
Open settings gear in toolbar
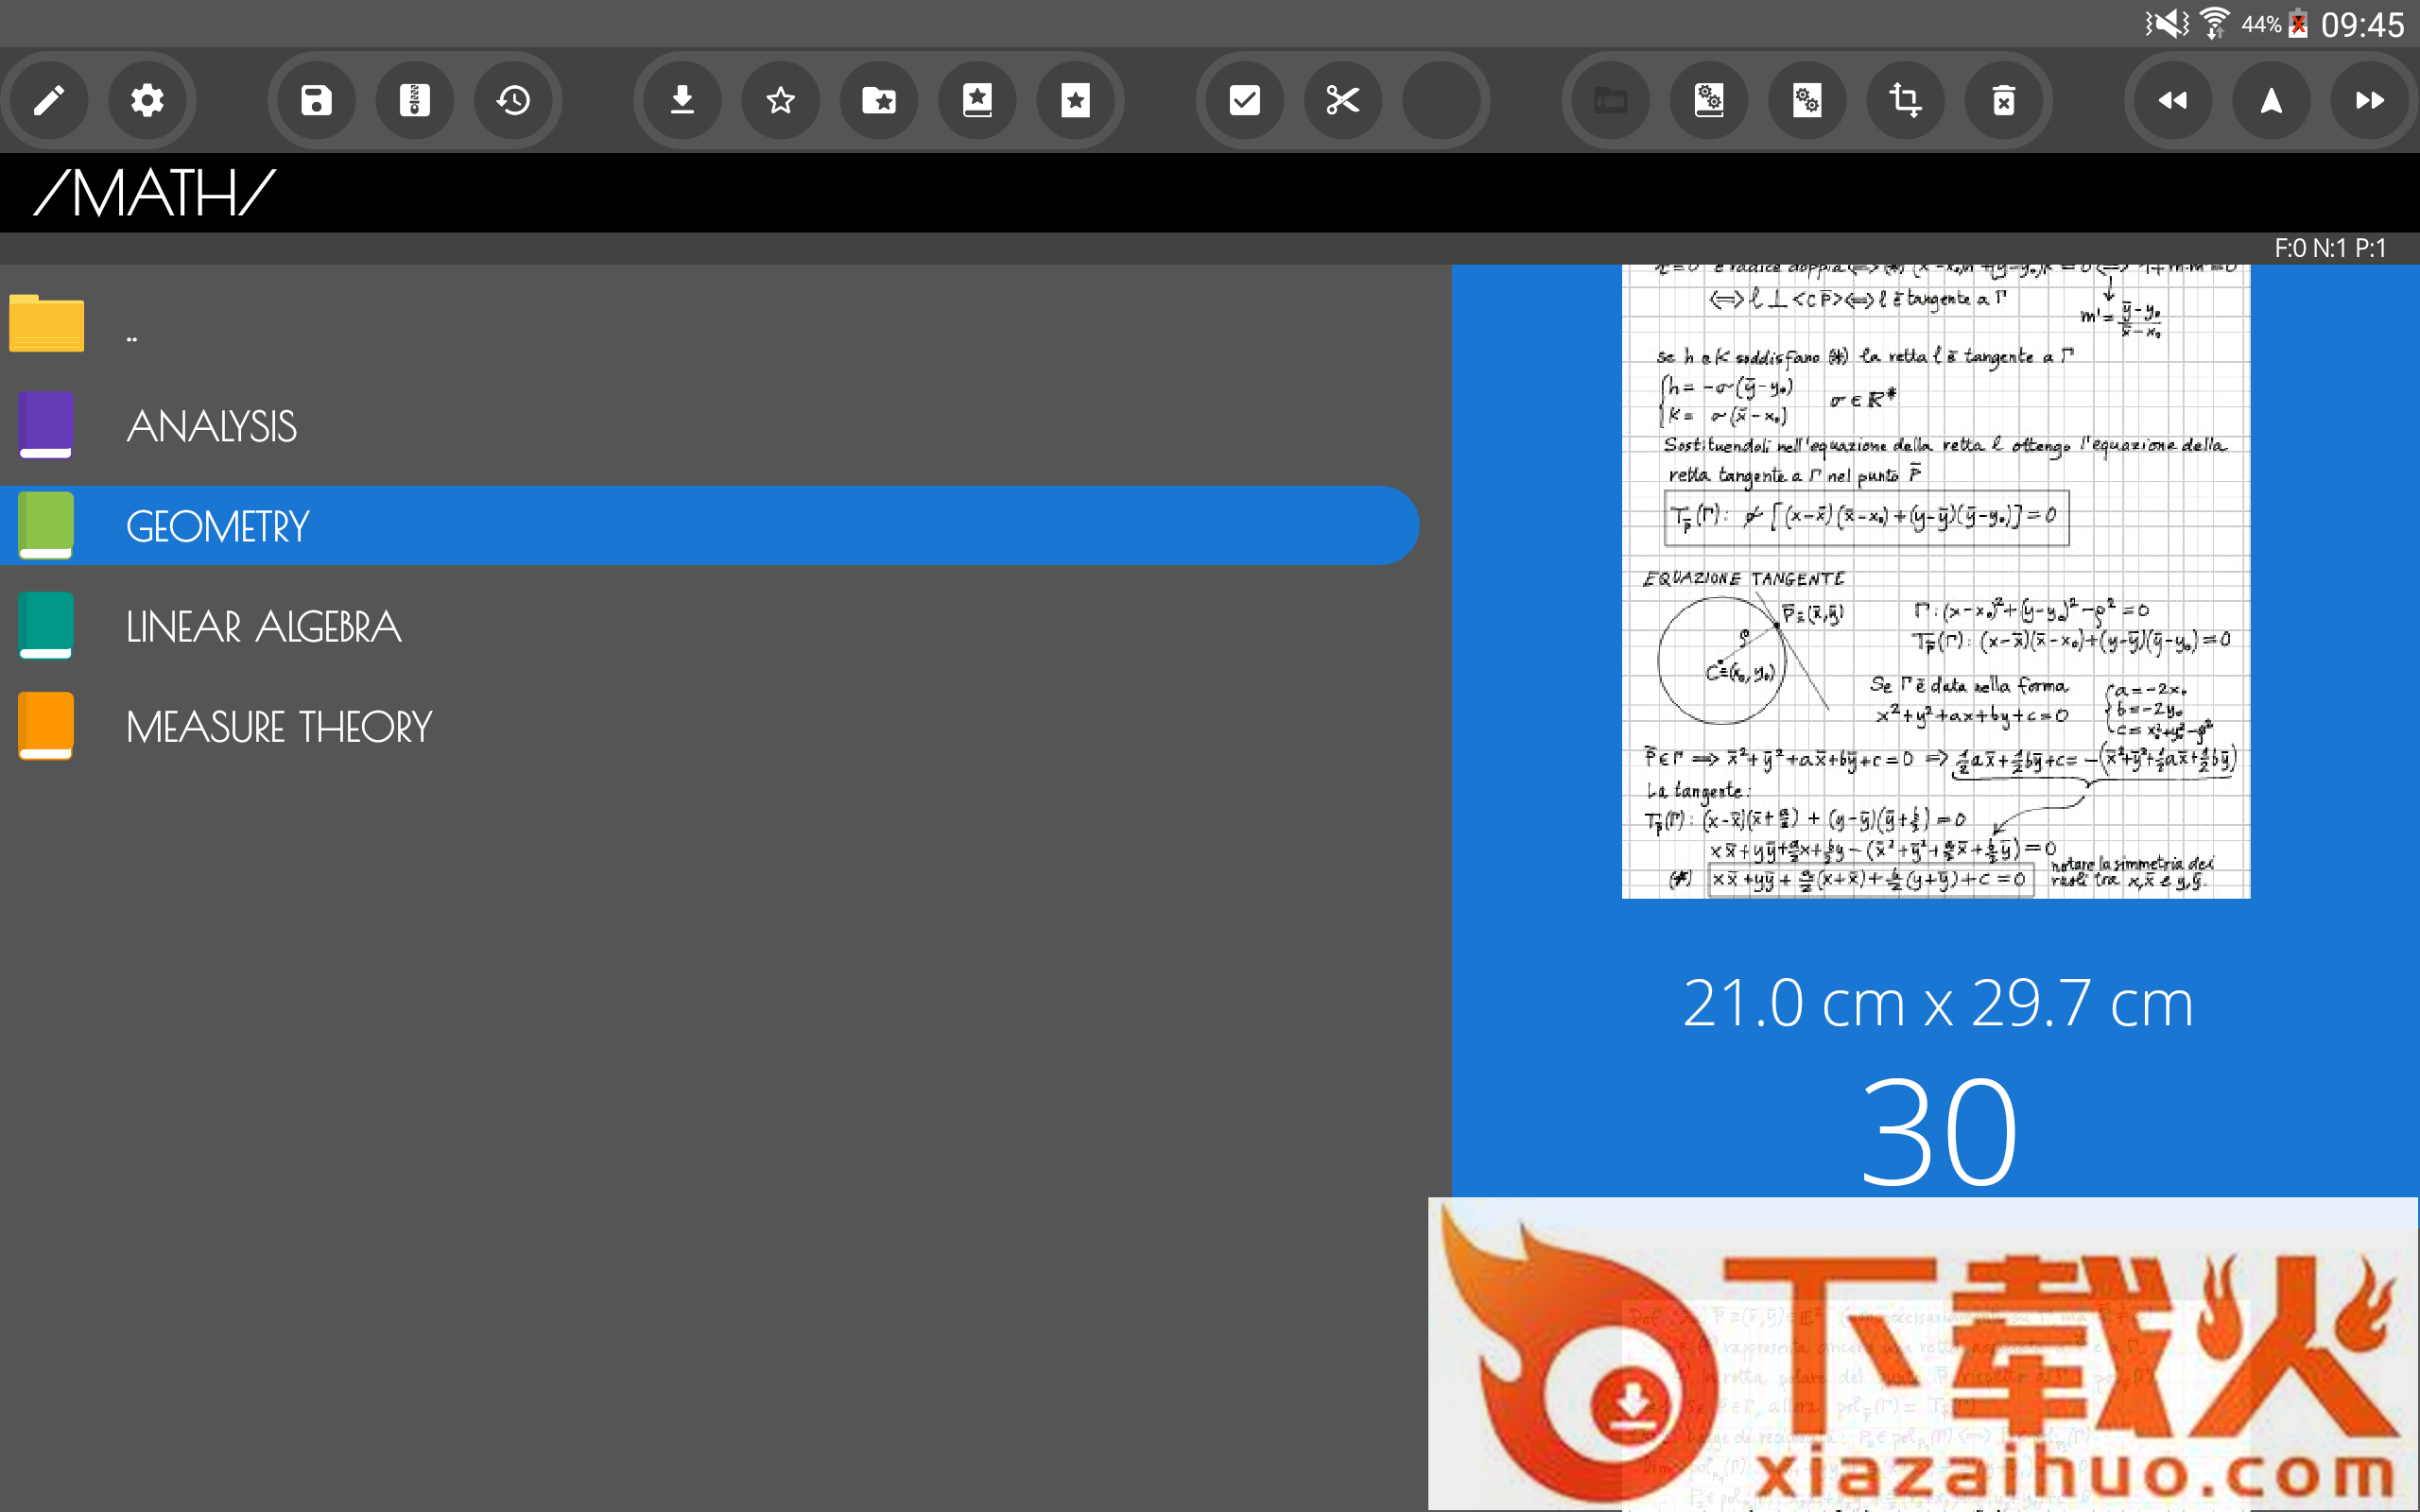pos(147,100)
